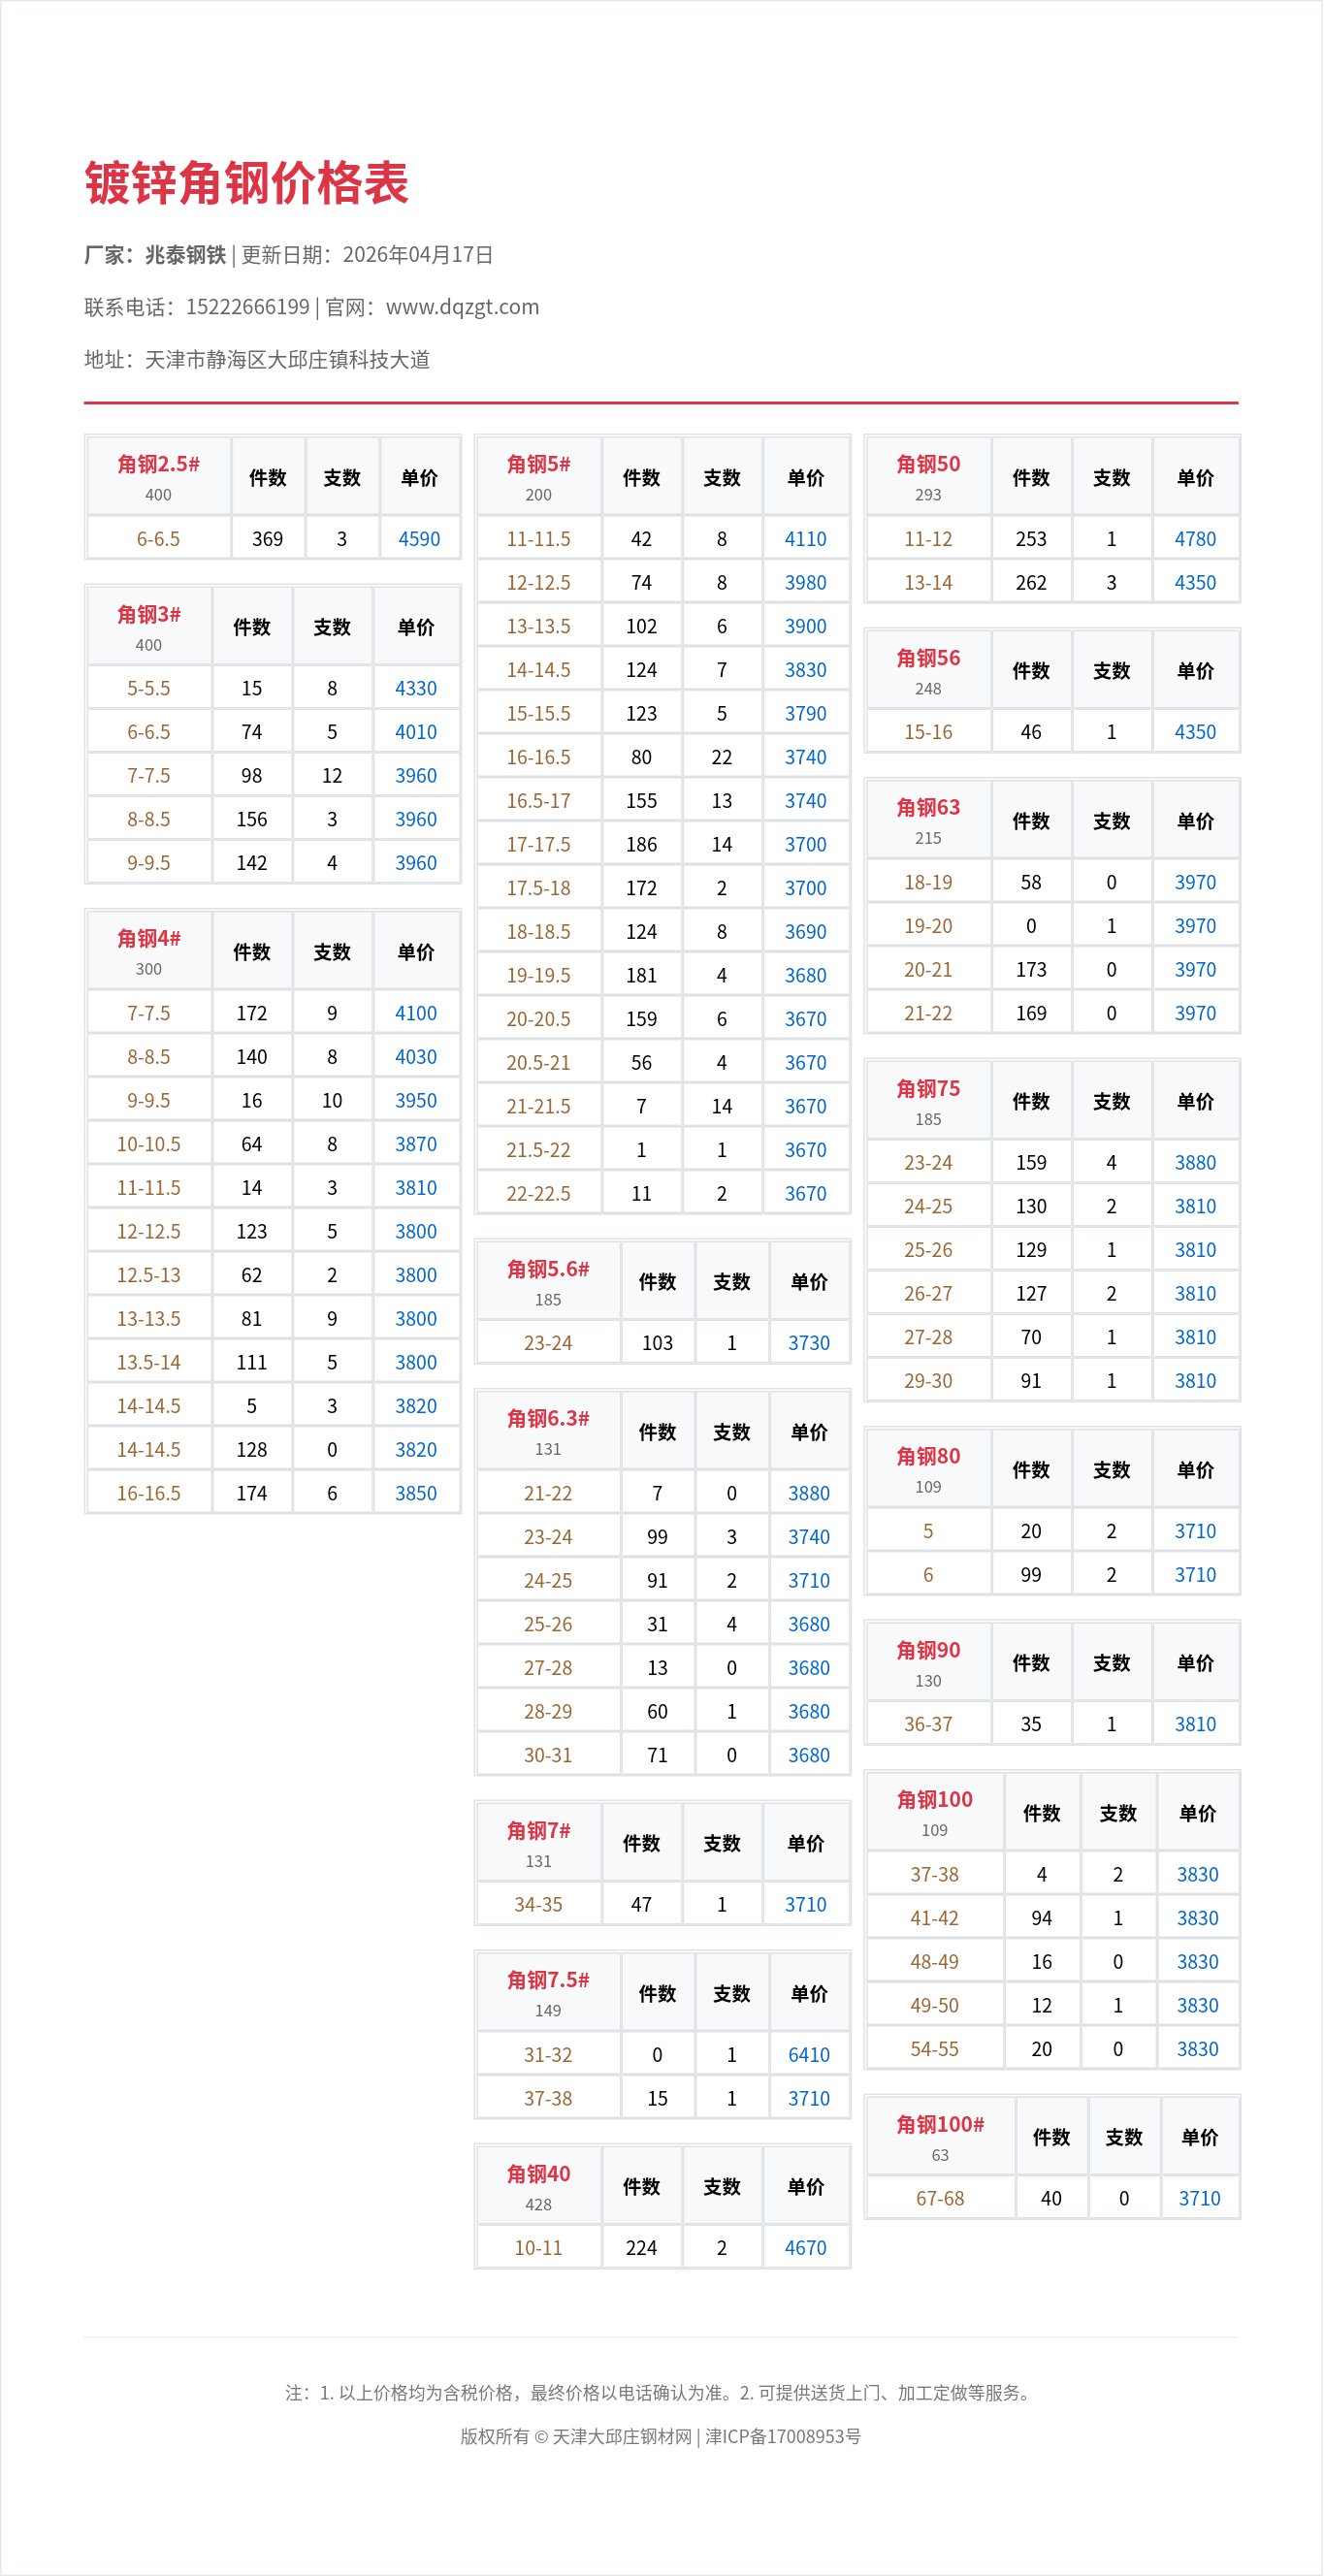
Task: Click spec 10-10.5 in 角钢4# table
Action: click(148, 1144)
